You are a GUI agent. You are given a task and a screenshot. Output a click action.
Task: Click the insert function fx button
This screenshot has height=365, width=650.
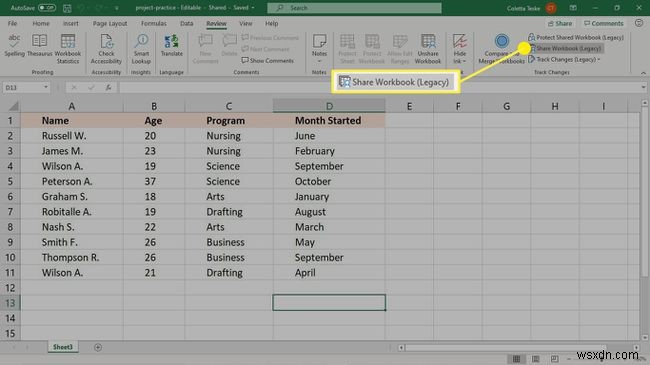(x=108, y=88)
